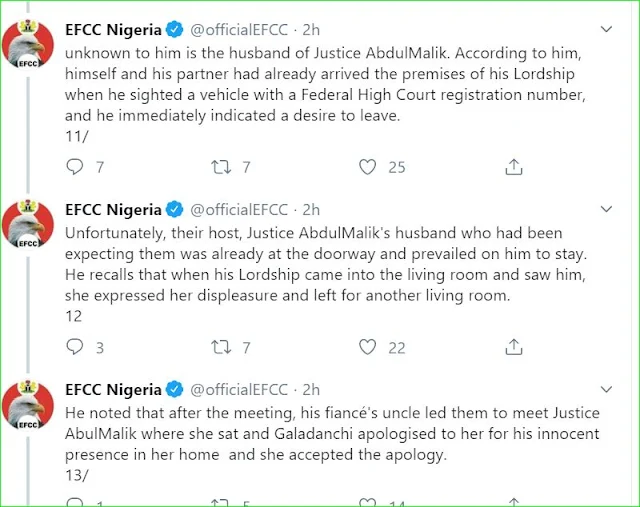Click EFCC Nigeria name on the third tweet
This screenshot has height=507, width=640.
tap(112, 389)
